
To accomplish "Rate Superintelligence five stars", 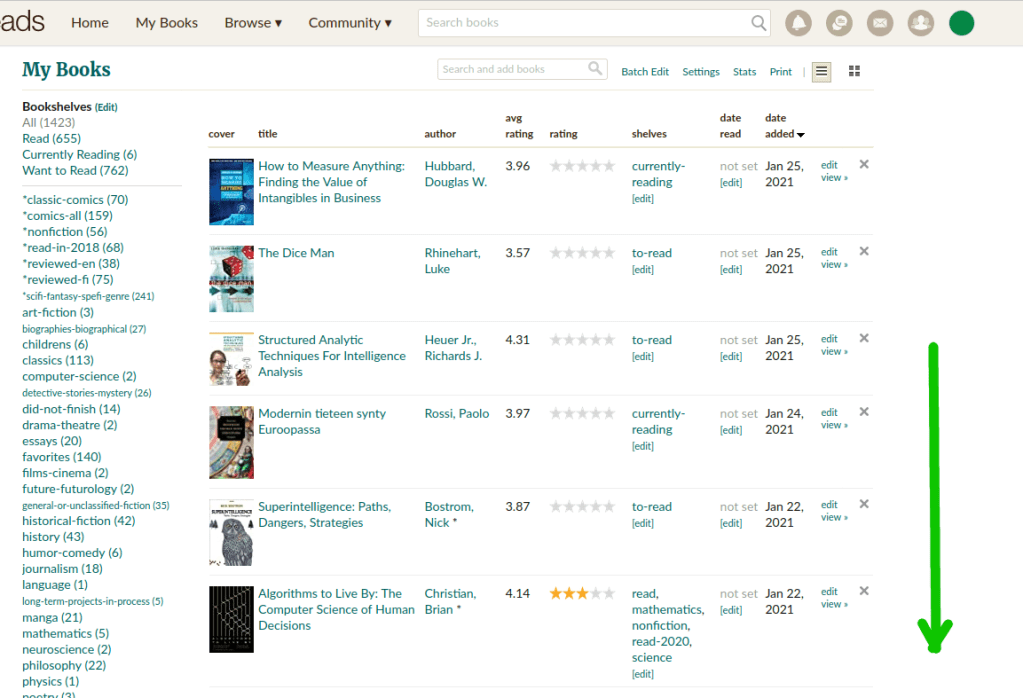I will pos(609,507).
